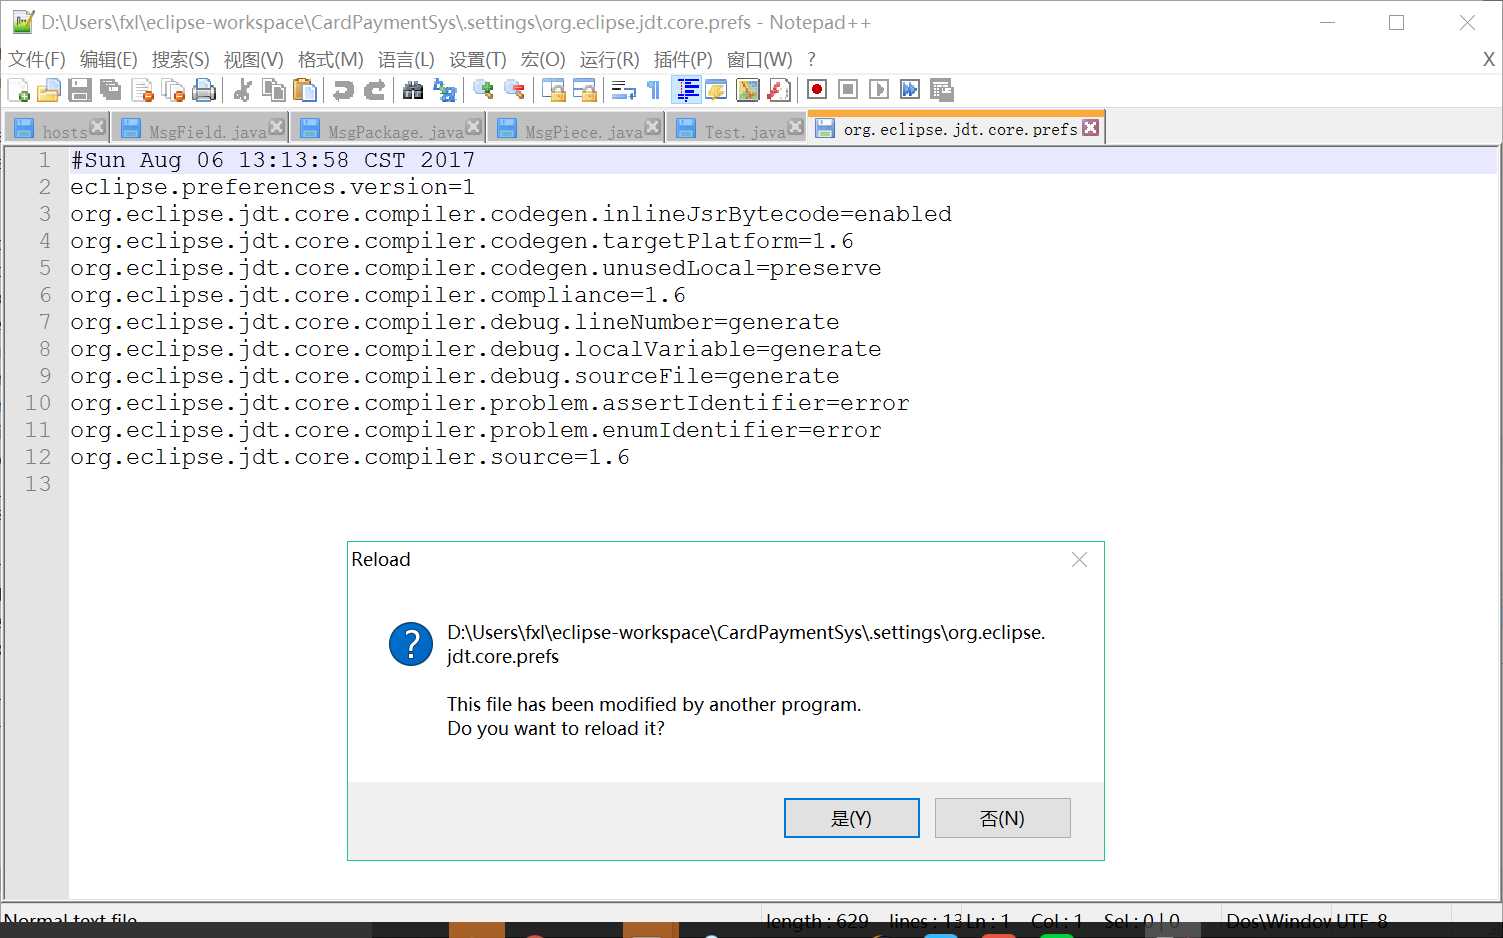
Task: Click the Save All icon
Action: (x=111, y=90)
